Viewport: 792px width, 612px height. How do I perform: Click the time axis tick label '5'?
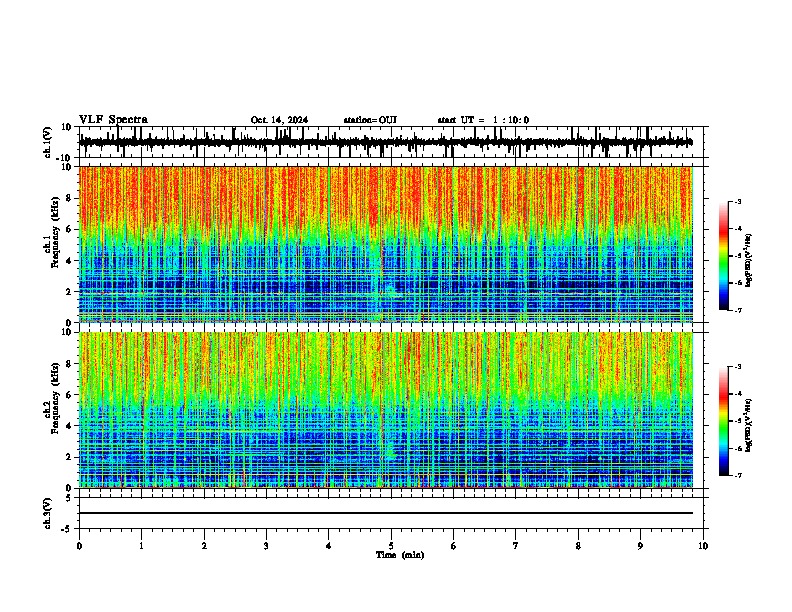coord(391,546)
